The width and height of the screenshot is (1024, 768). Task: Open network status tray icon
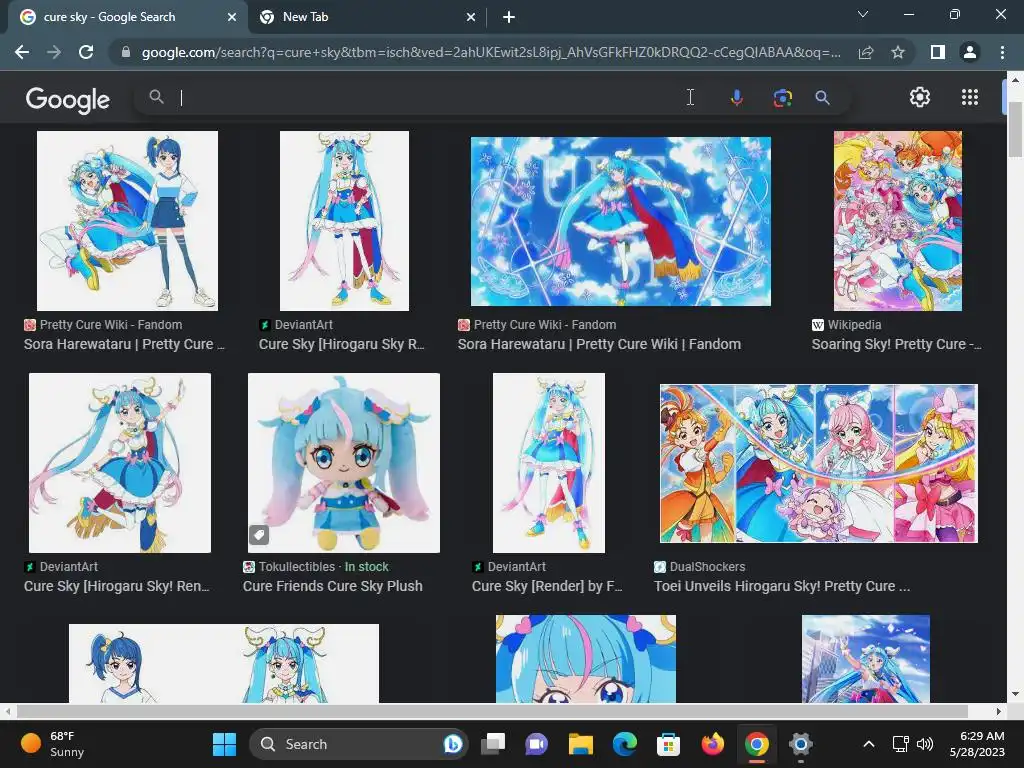(901, 744)
